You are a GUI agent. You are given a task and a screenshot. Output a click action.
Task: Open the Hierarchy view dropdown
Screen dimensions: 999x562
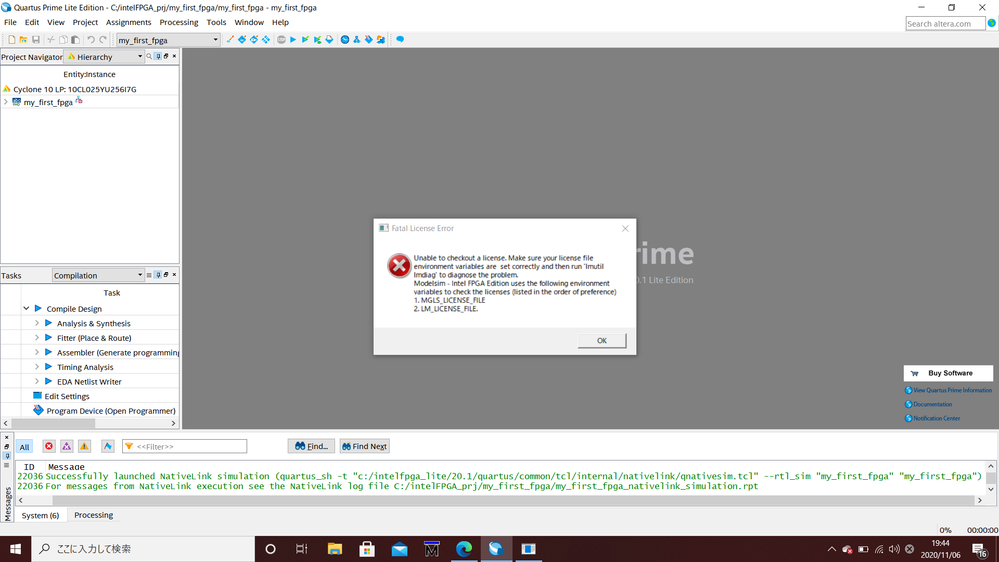[105, 57]
